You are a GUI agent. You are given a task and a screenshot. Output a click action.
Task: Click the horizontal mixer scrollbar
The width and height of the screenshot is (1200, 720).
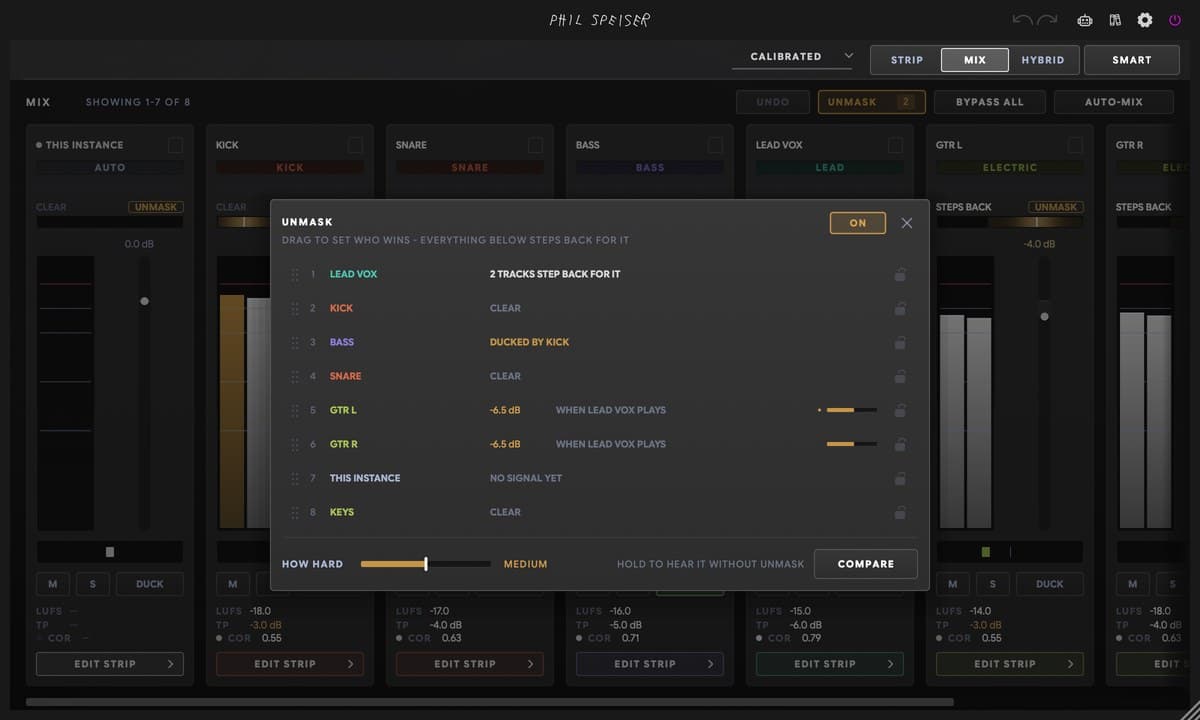[x=490, y=702]
